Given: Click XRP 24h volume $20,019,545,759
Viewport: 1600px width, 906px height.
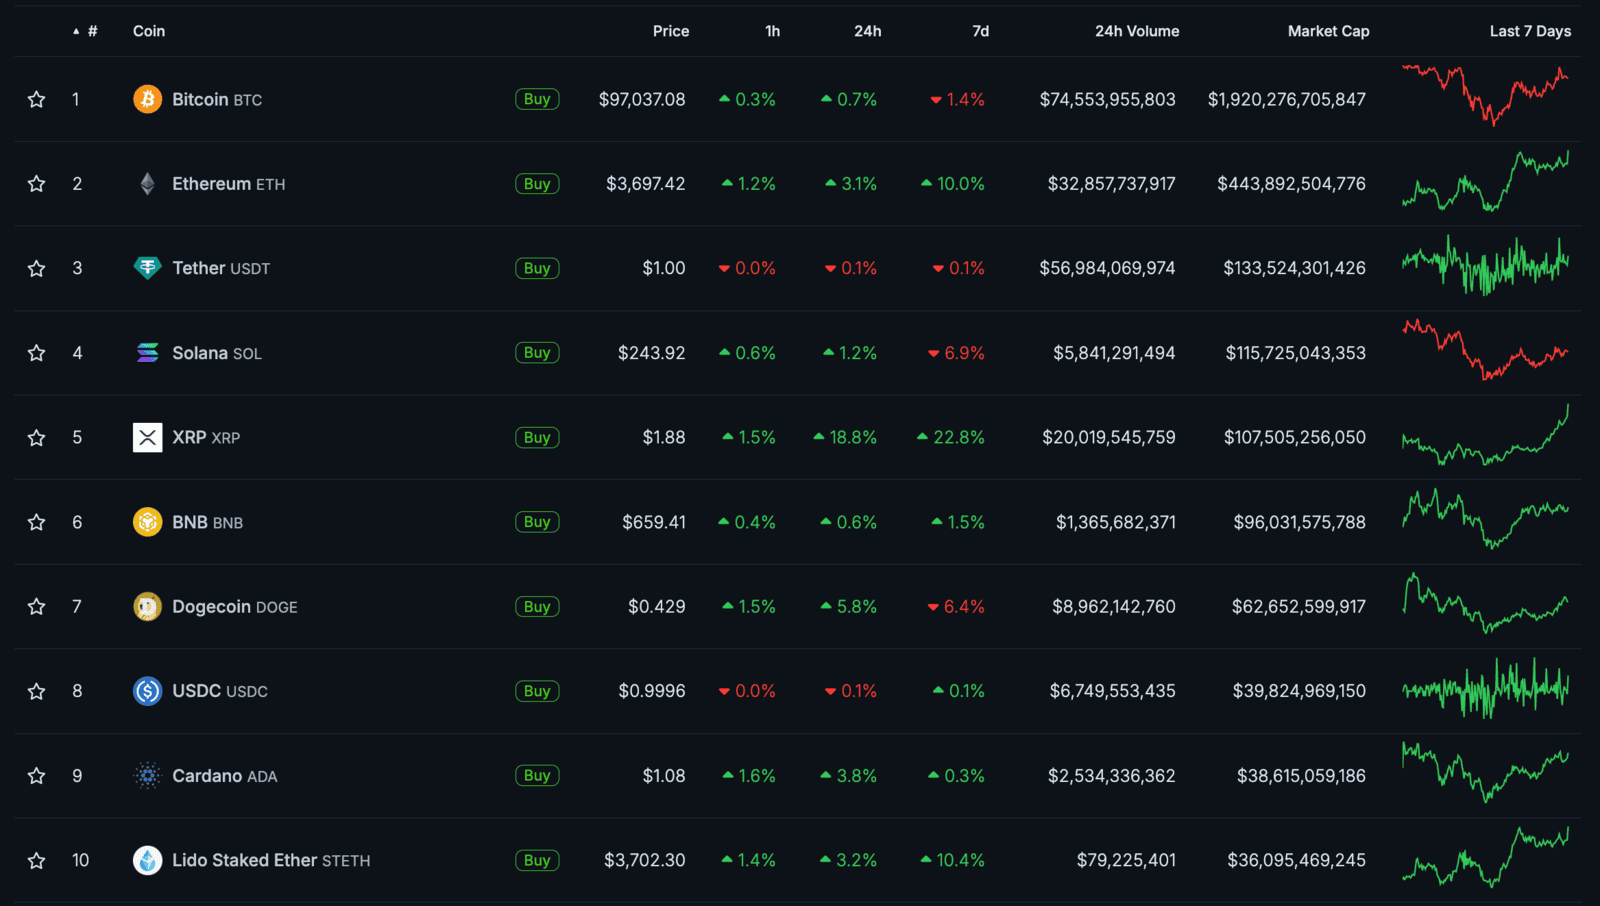Looking at the screenshot, I should pos(1109,437).
